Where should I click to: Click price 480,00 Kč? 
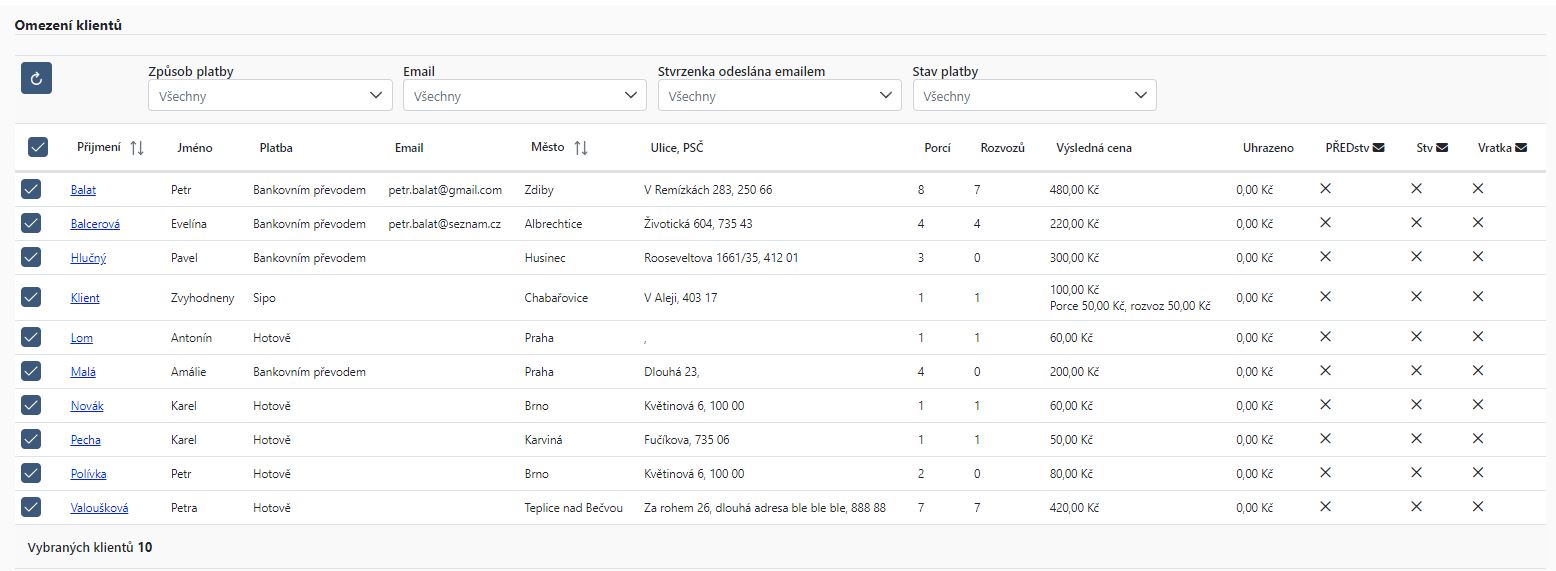[1074, 190]
